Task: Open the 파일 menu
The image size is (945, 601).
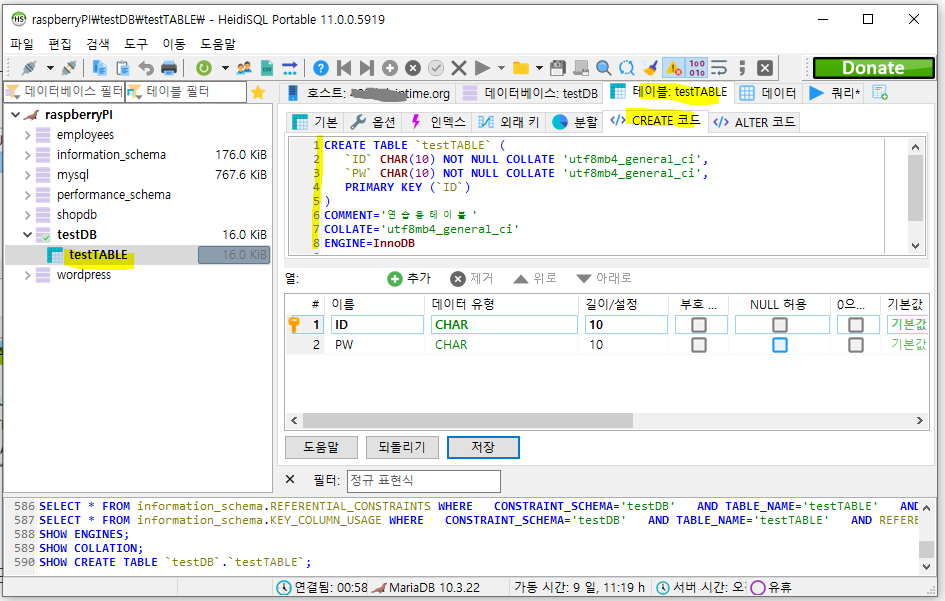Action: pyautogui.click(x=22, y=44)
